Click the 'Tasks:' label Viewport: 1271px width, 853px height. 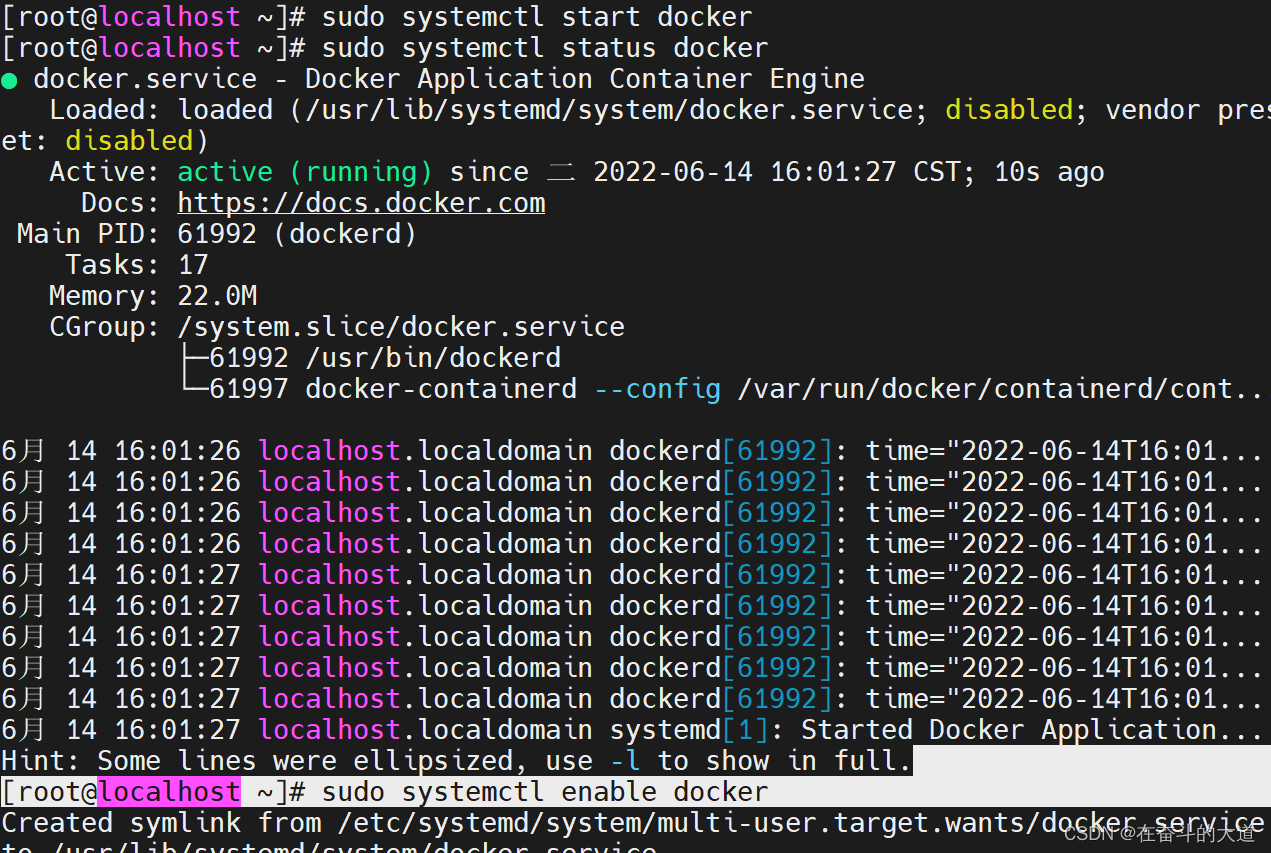click(x=113, y=265)
